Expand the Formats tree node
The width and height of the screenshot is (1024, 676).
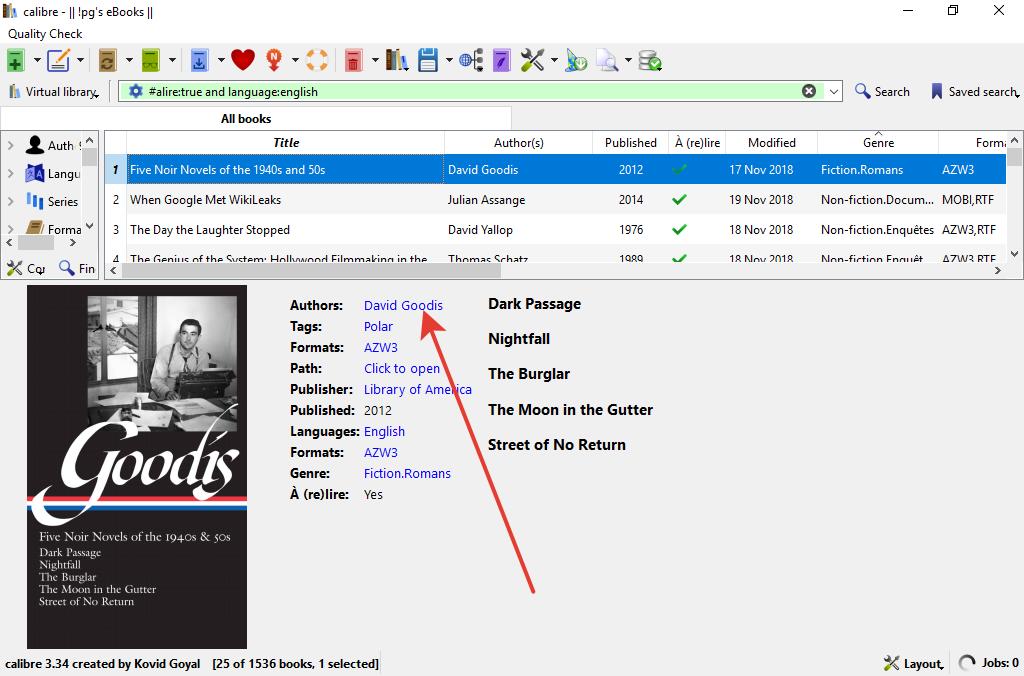(10, 229)
